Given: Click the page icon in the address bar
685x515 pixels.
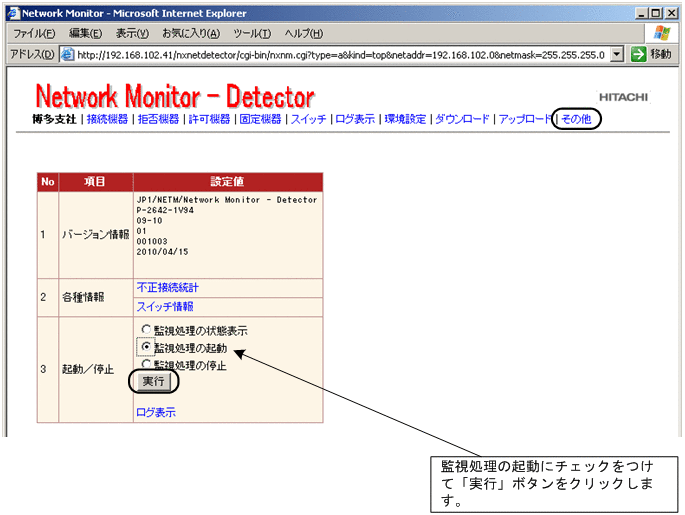Looking at the screenshot, I should pos(67,54).
